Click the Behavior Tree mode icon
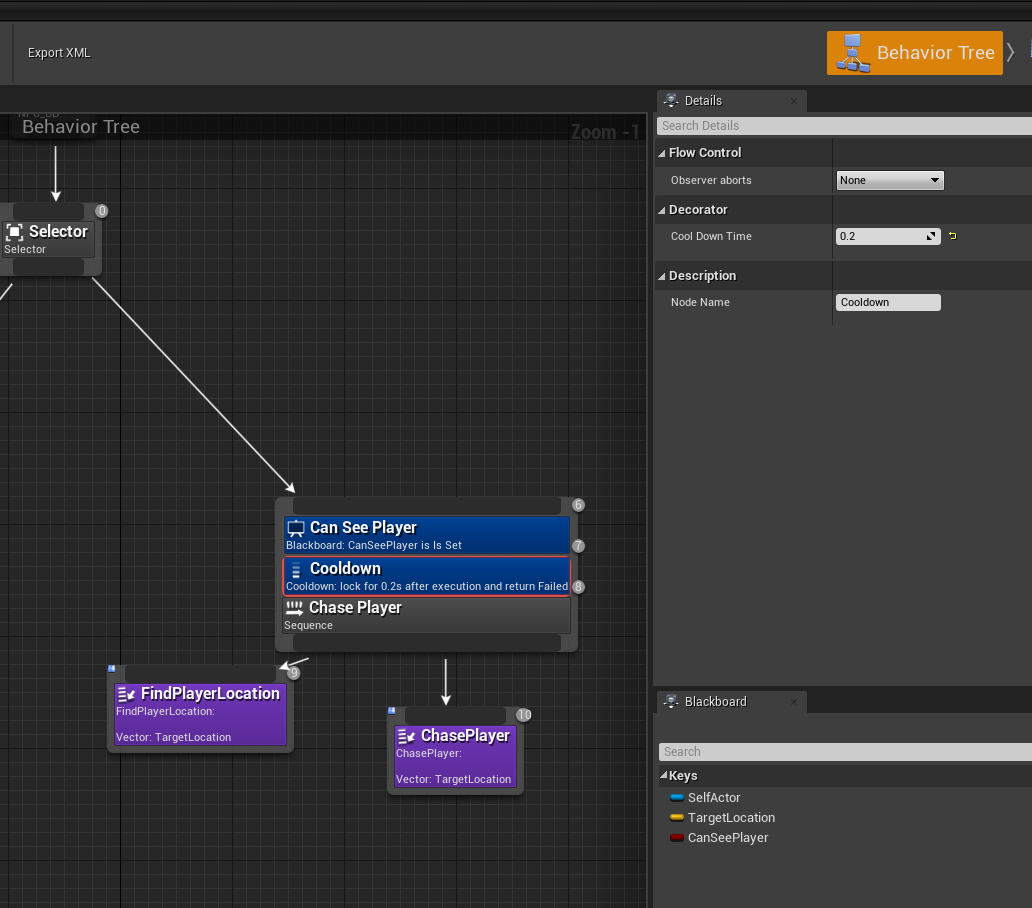Image resolution: width=1032 pixels, height=908 pixels. click(x=852, y=53)
